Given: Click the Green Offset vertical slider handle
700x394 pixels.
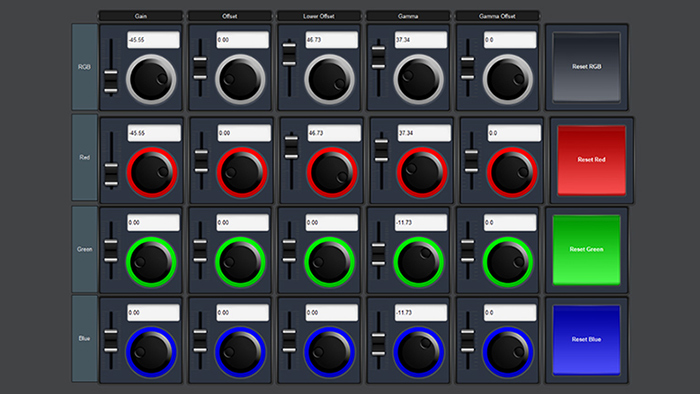Looking at the screenshot, I should [200, 251].
